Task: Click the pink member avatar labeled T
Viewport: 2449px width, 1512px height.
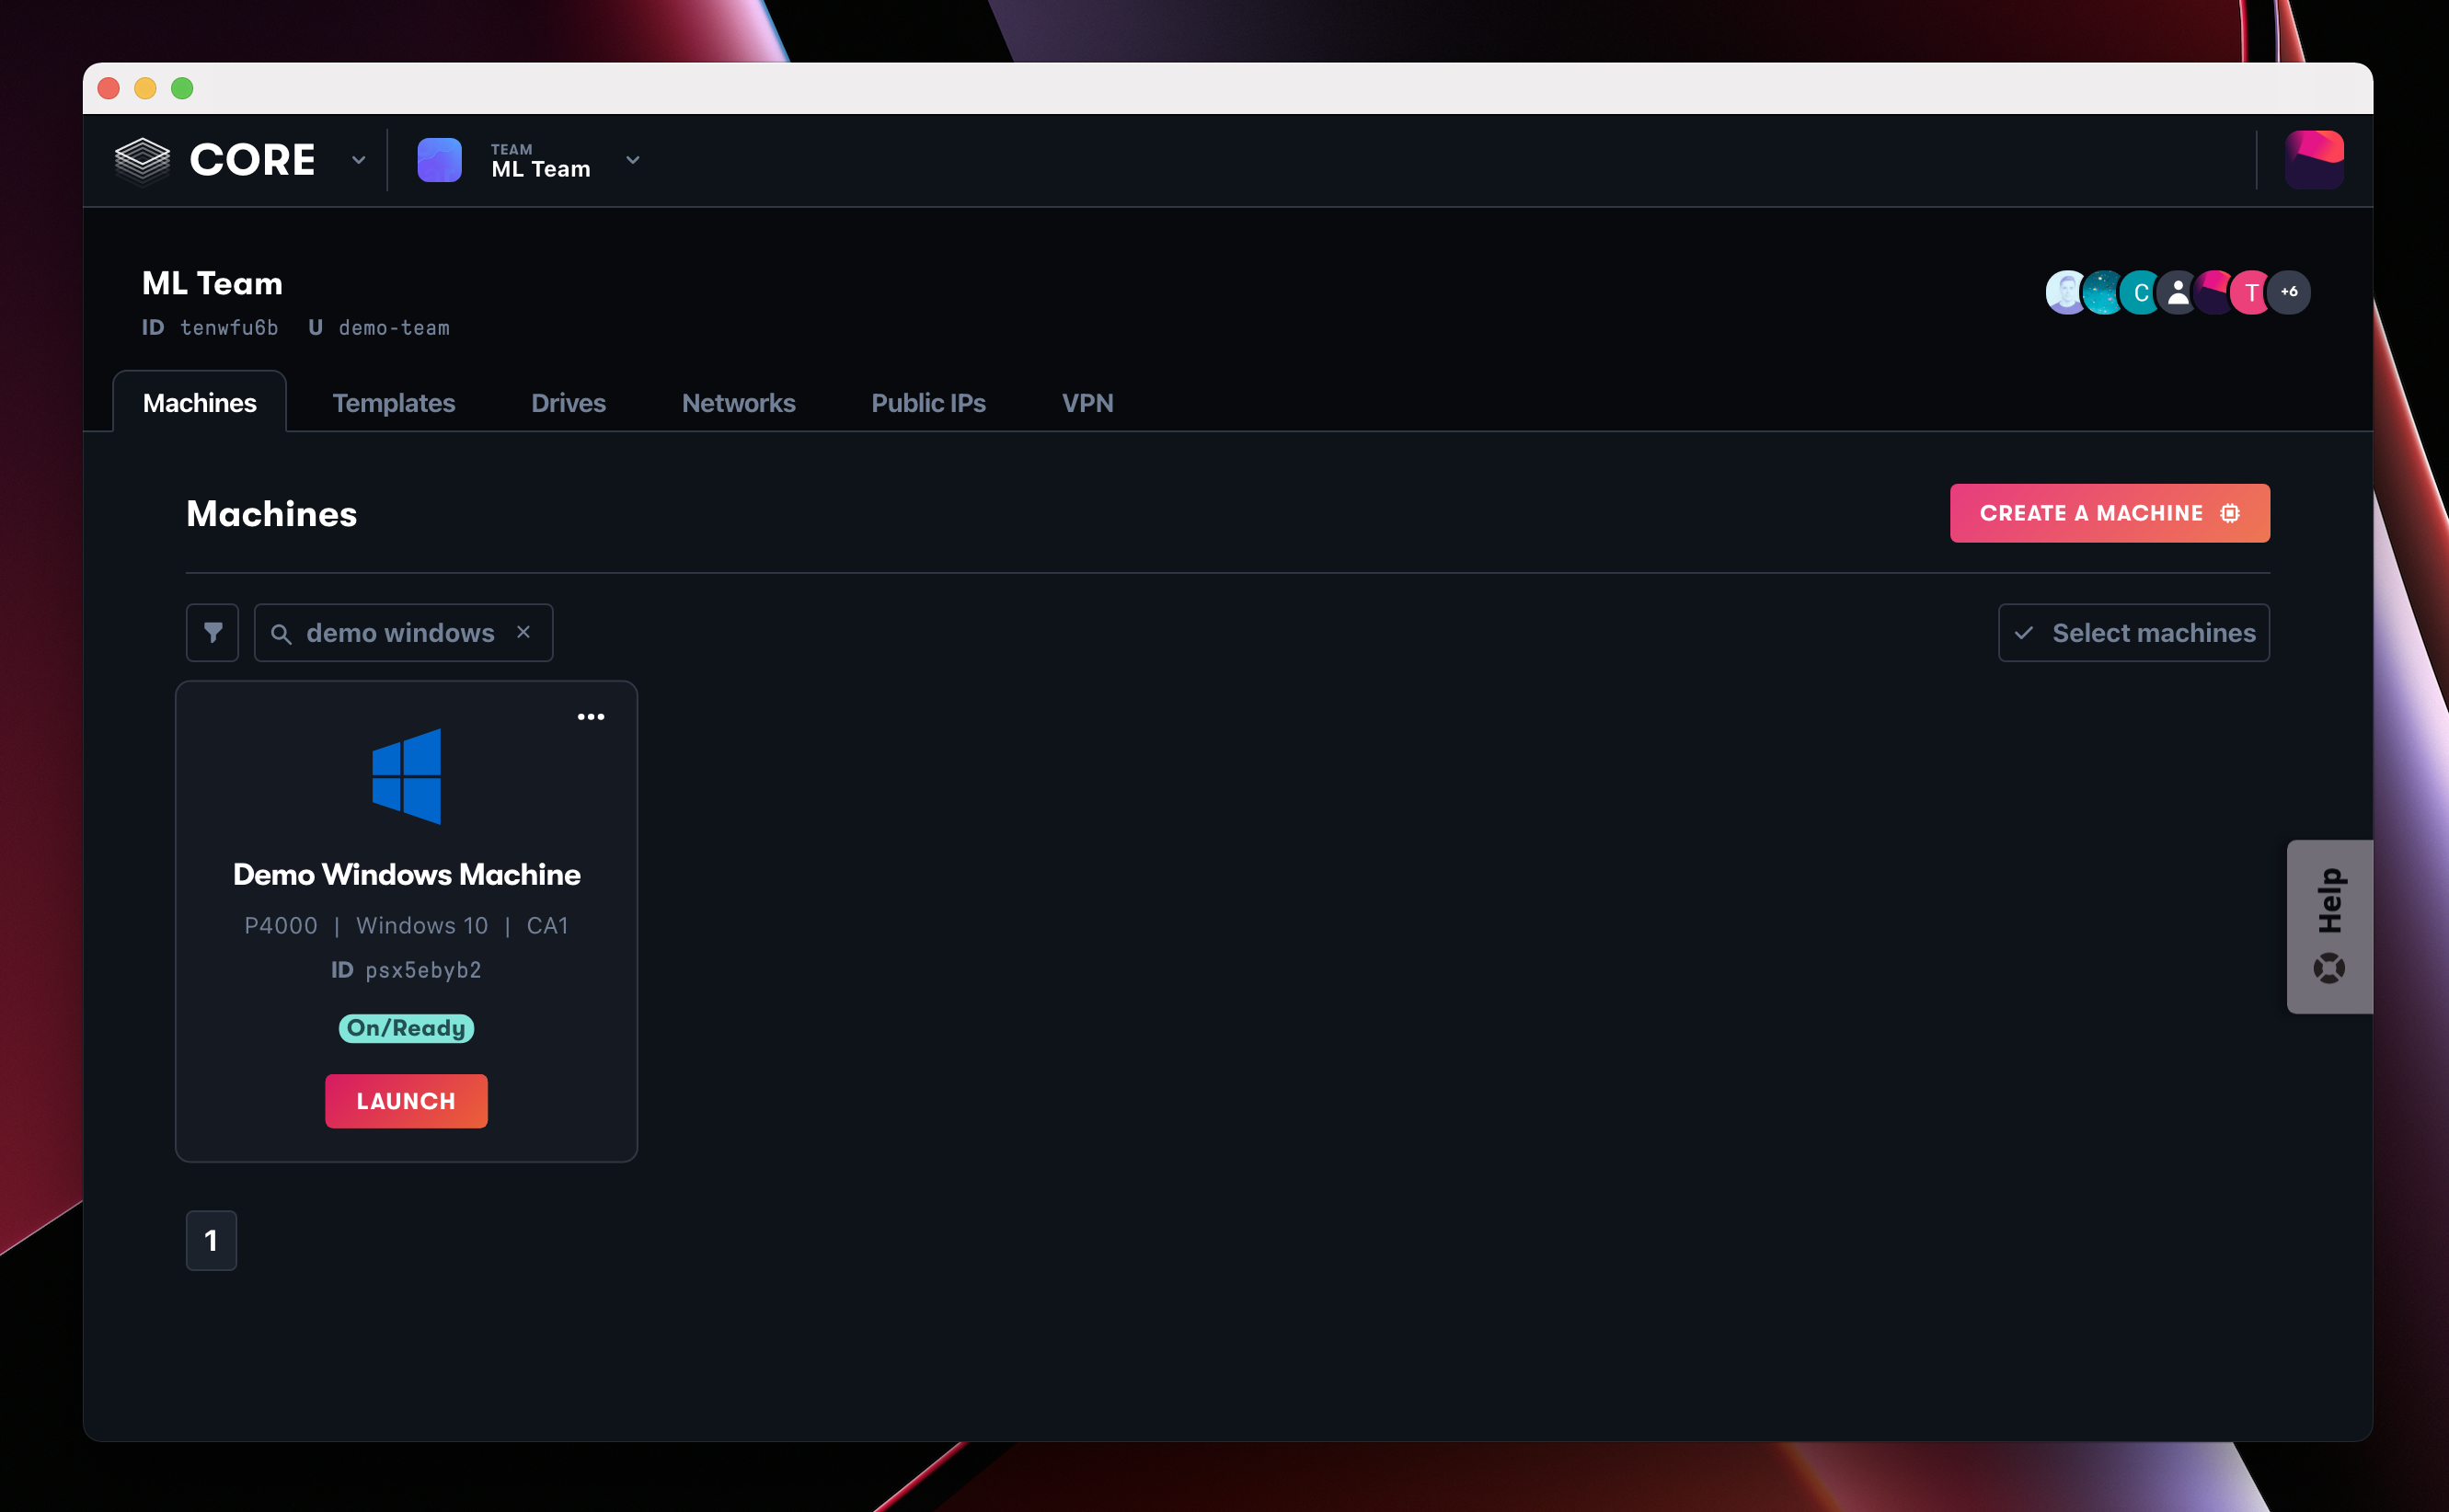Action: tap(2251, 292)
